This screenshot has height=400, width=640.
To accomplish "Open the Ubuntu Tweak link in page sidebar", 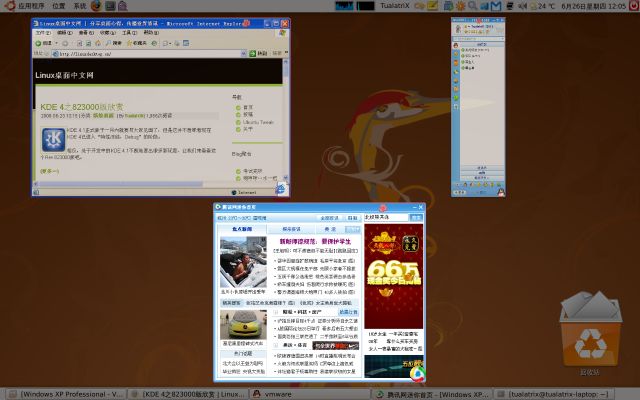I will [x=258, y=122].
